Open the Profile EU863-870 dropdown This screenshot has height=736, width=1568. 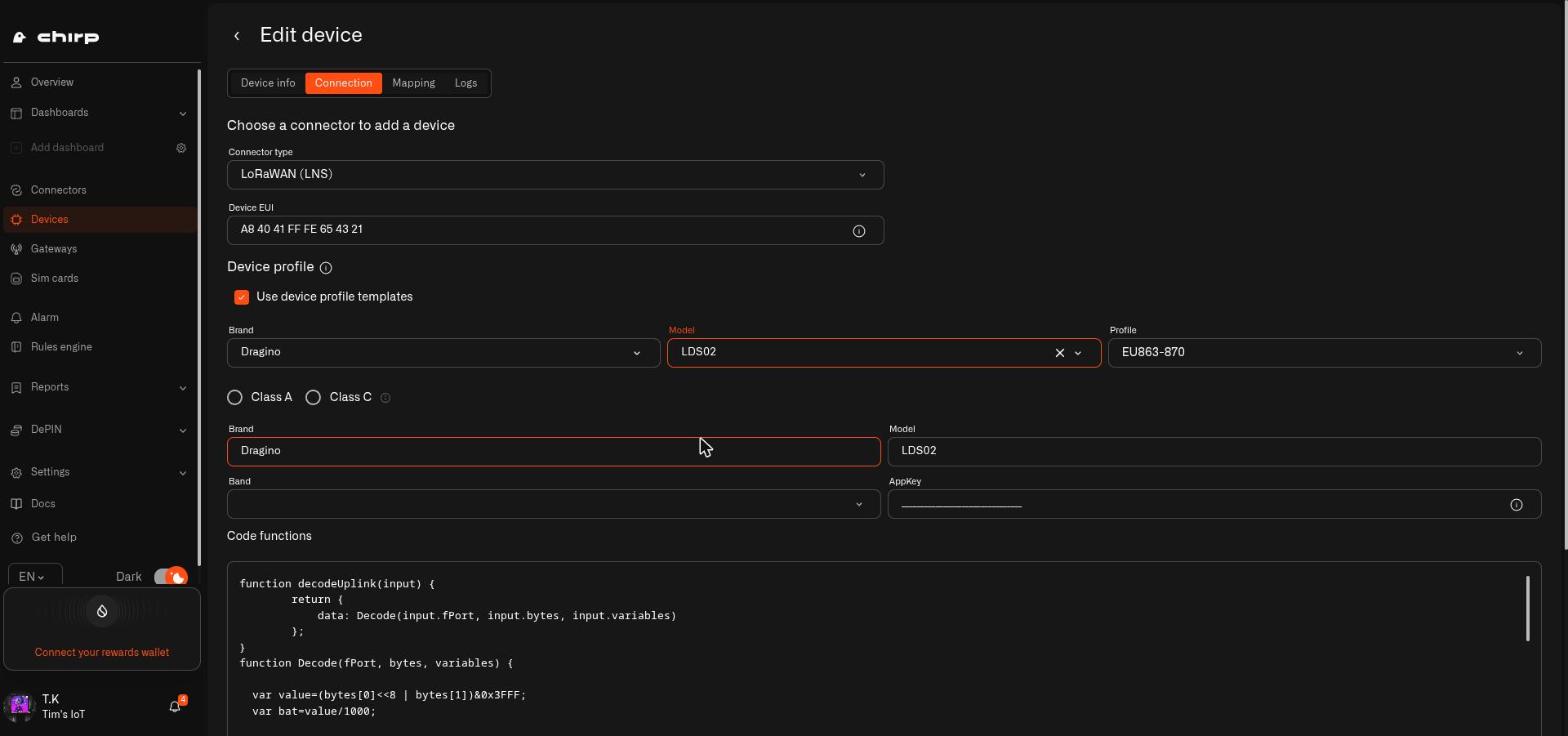coord(1324,353)
